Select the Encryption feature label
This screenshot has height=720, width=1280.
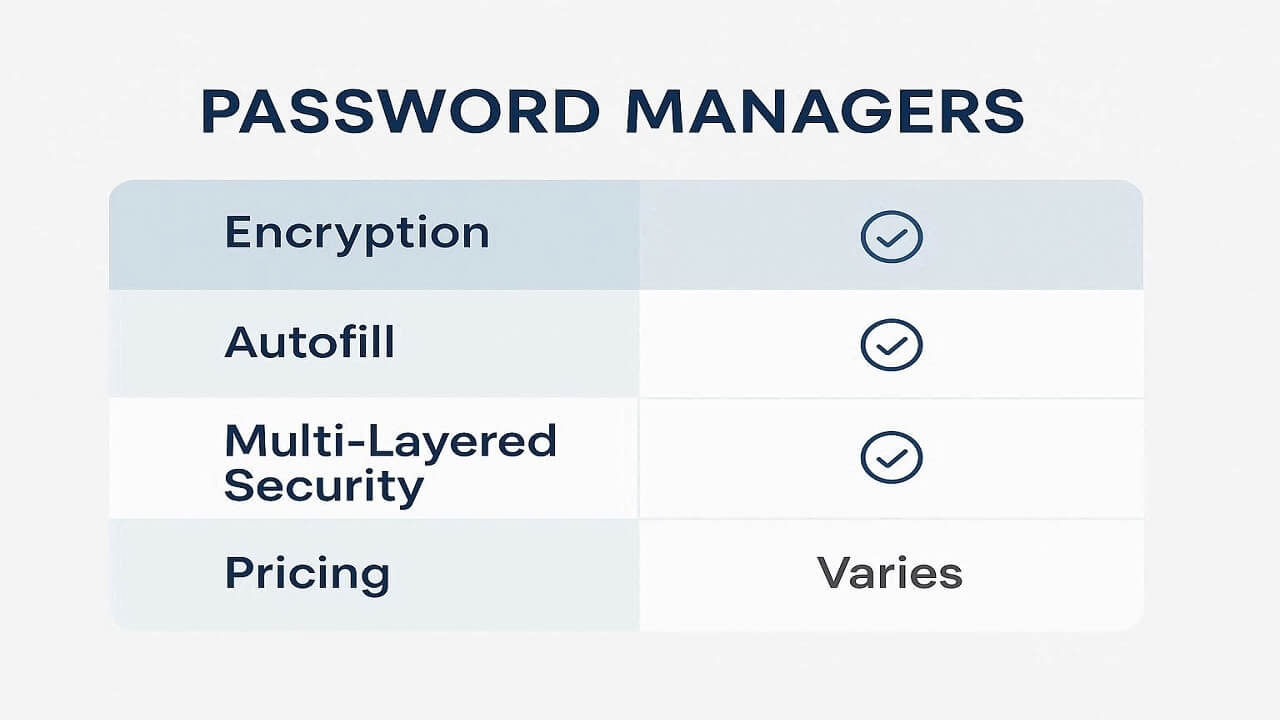pyautogui.click(x=357, y=233)
